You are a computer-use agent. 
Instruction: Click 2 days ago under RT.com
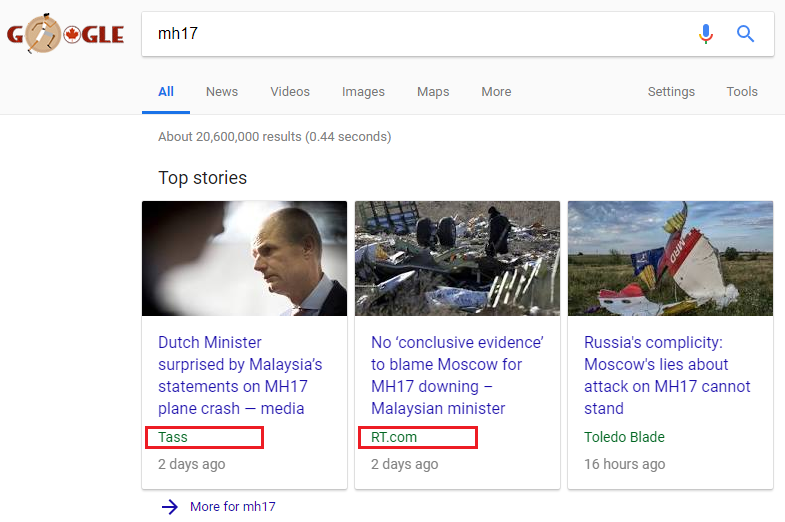click(405, 464)
